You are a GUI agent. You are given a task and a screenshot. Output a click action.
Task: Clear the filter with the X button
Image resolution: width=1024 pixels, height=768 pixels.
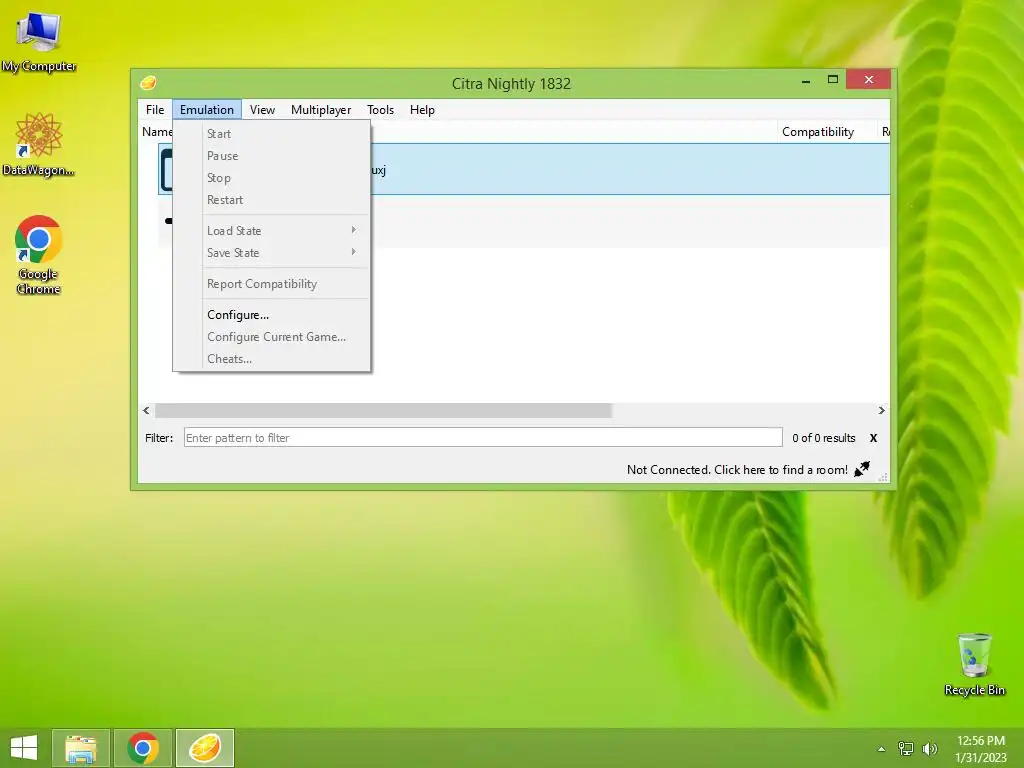click(873, 438)
